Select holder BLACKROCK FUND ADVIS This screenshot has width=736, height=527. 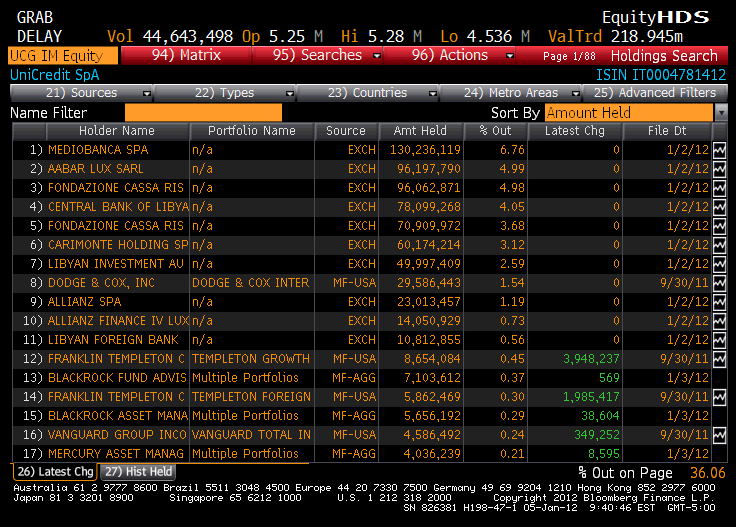coord(117,378)
